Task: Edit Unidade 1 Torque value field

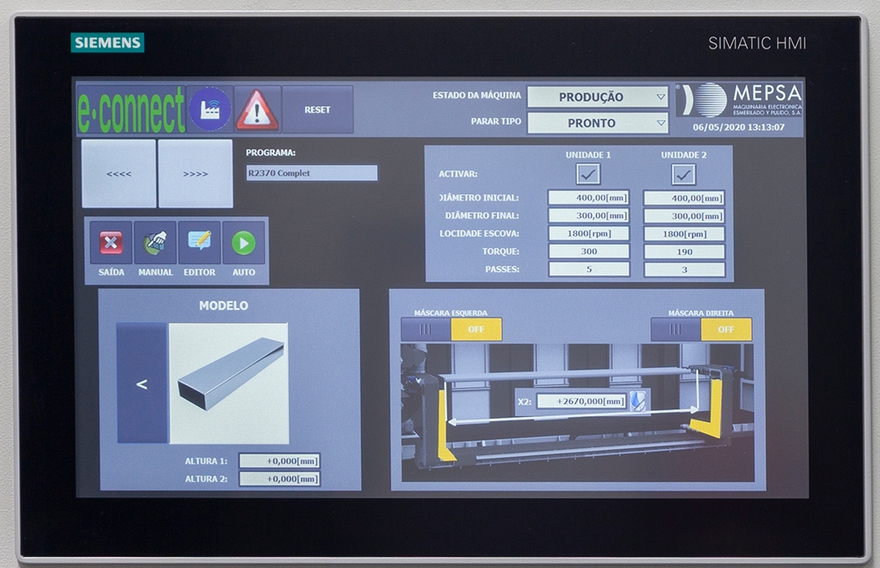Action: (x=588, y=251)
